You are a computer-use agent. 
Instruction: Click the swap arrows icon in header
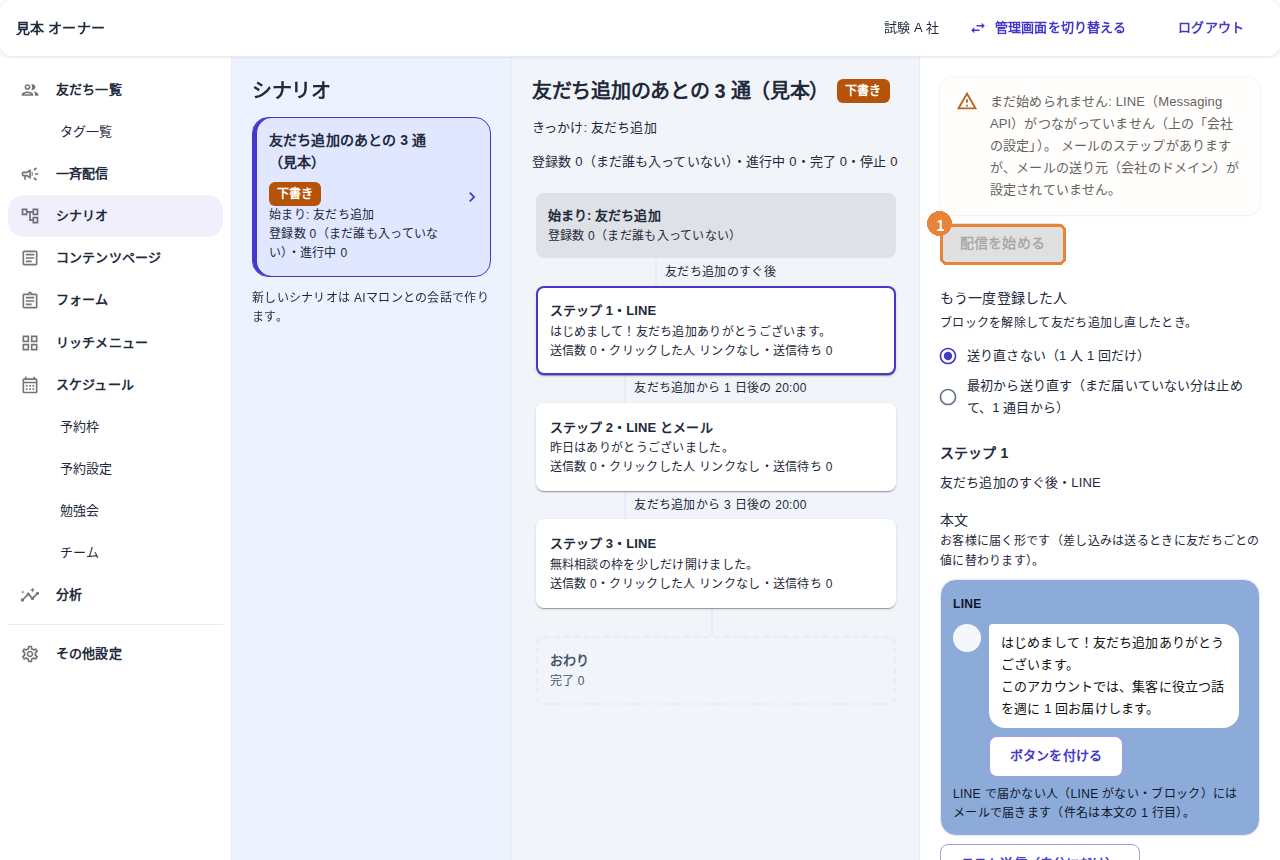(978, 28)
